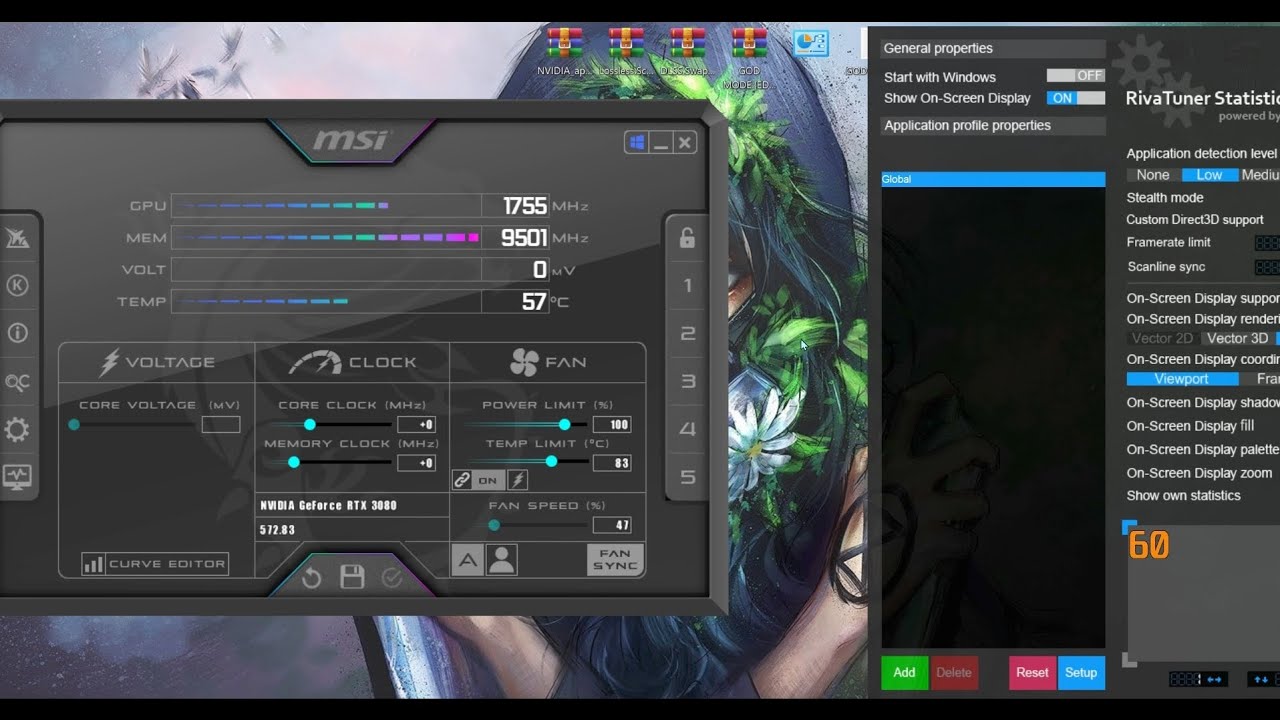Screen dimensions: 1280x720
Task: Select Afterburner profile slot 1
Action: (687, 286)
